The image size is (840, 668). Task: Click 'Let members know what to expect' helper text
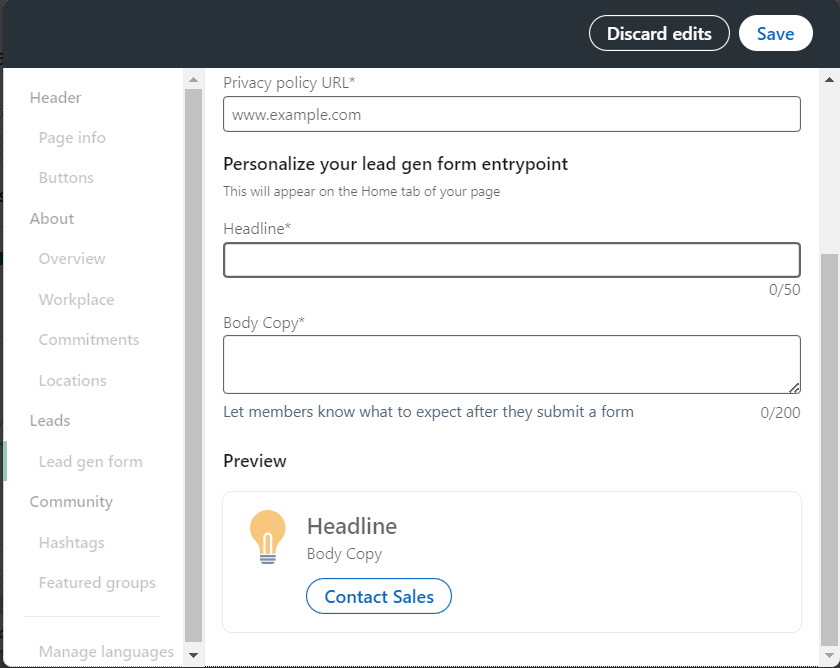(428, 412)
